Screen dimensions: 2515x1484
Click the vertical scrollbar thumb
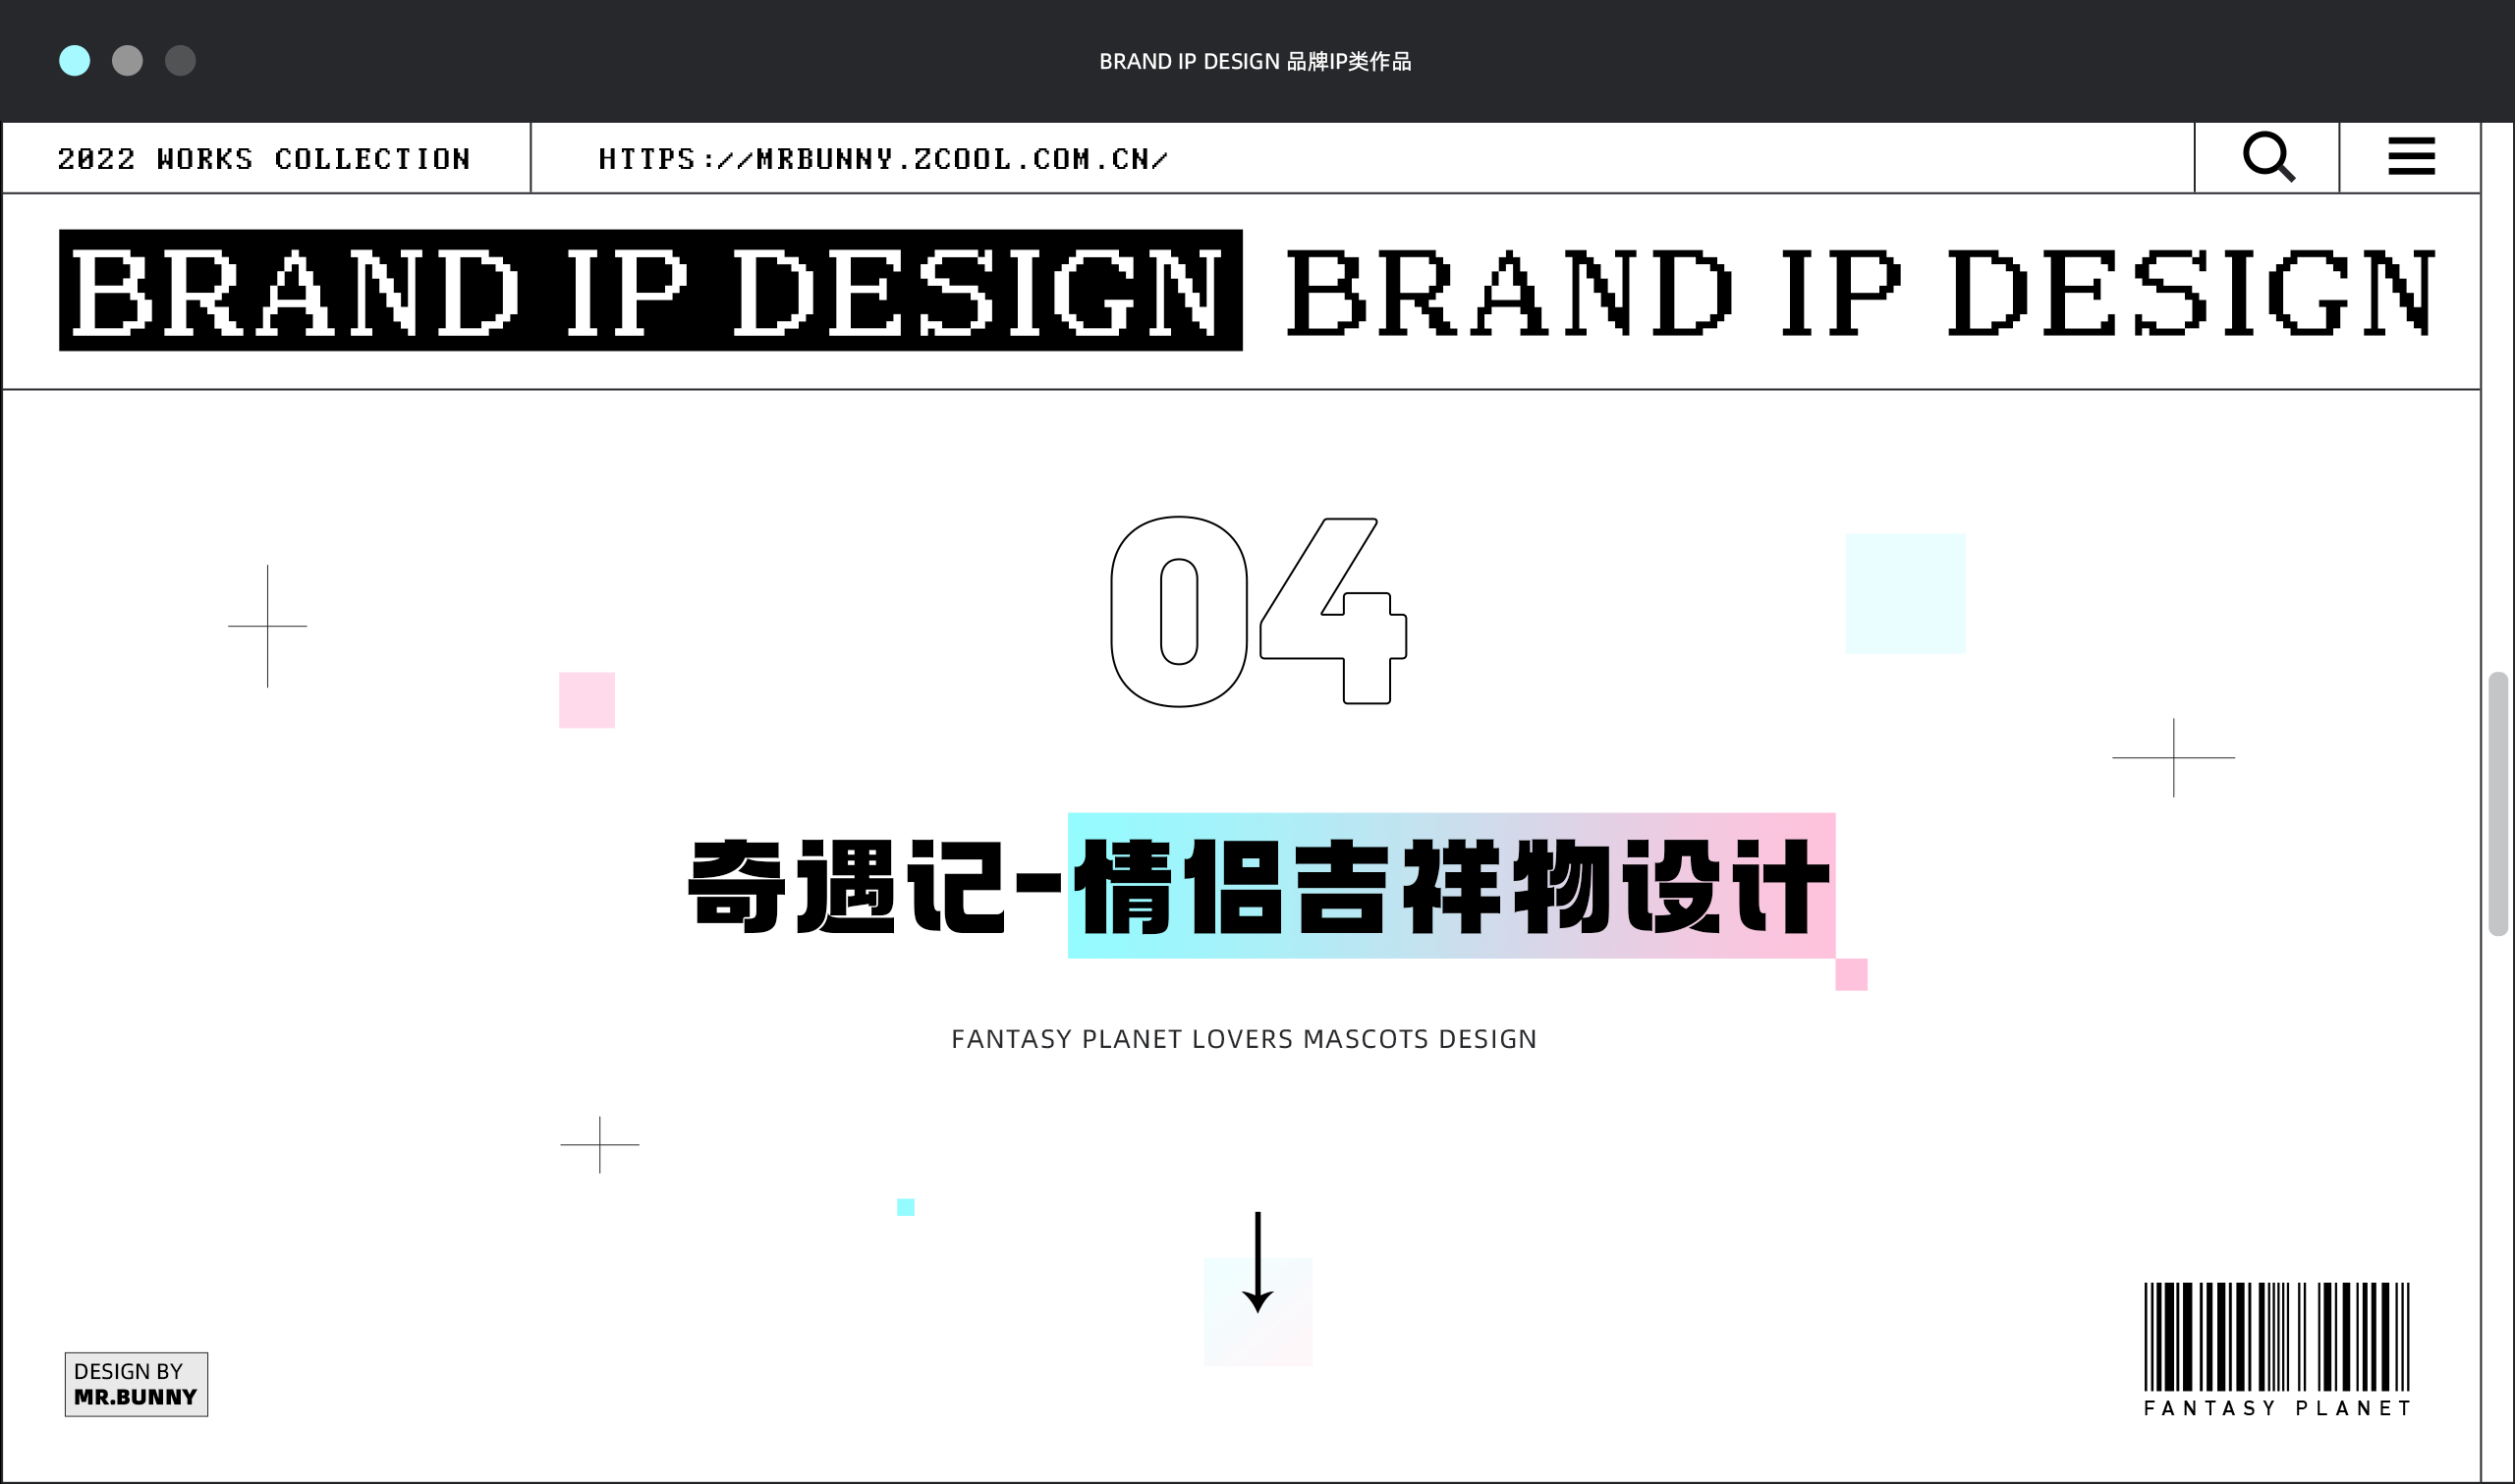tap(2498, 804)
